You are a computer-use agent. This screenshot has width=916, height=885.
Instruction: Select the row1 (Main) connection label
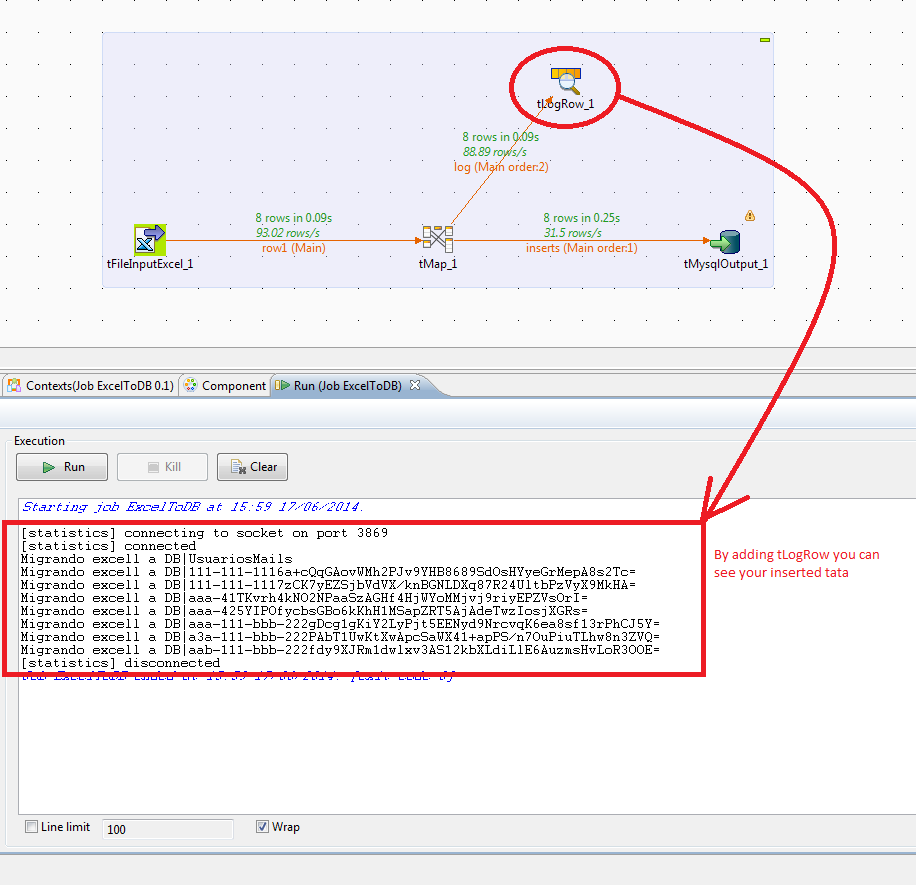click(x=293, y=248)
